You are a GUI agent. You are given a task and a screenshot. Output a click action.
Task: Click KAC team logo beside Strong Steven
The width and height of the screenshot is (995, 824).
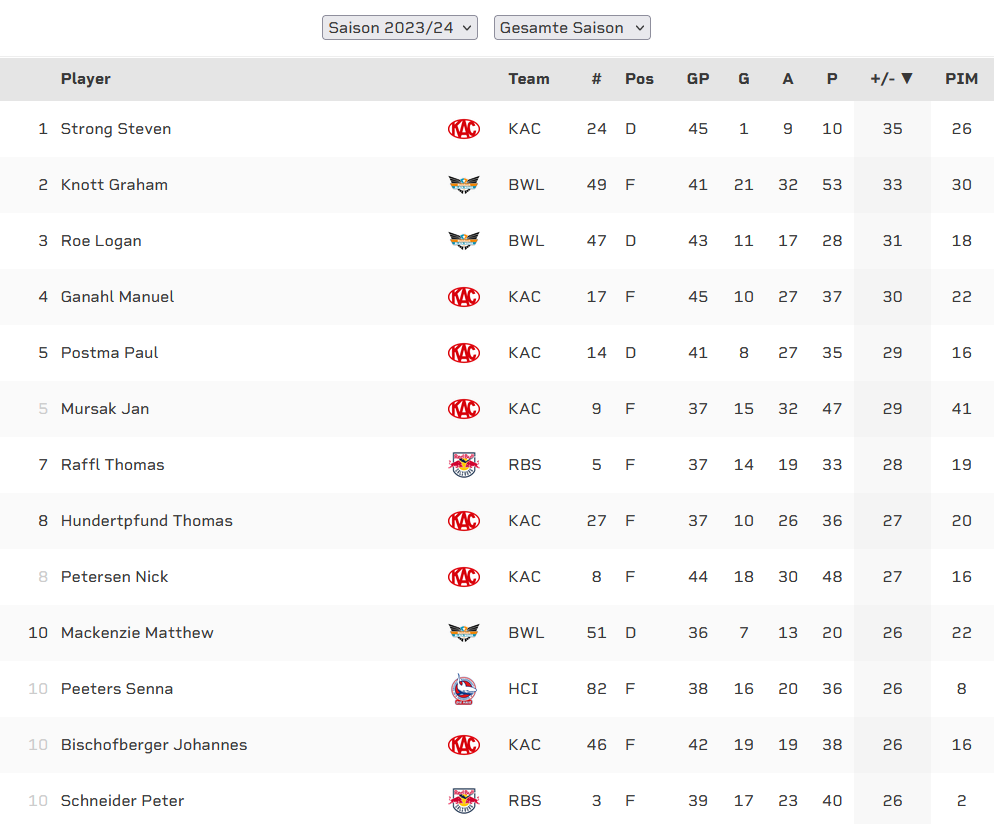(x=464, y=129)
